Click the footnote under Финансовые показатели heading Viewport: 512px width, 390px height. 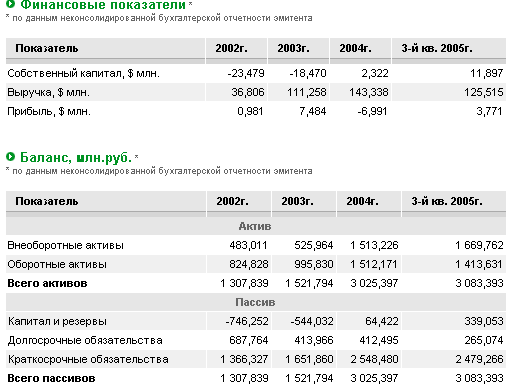pos(159,18)
